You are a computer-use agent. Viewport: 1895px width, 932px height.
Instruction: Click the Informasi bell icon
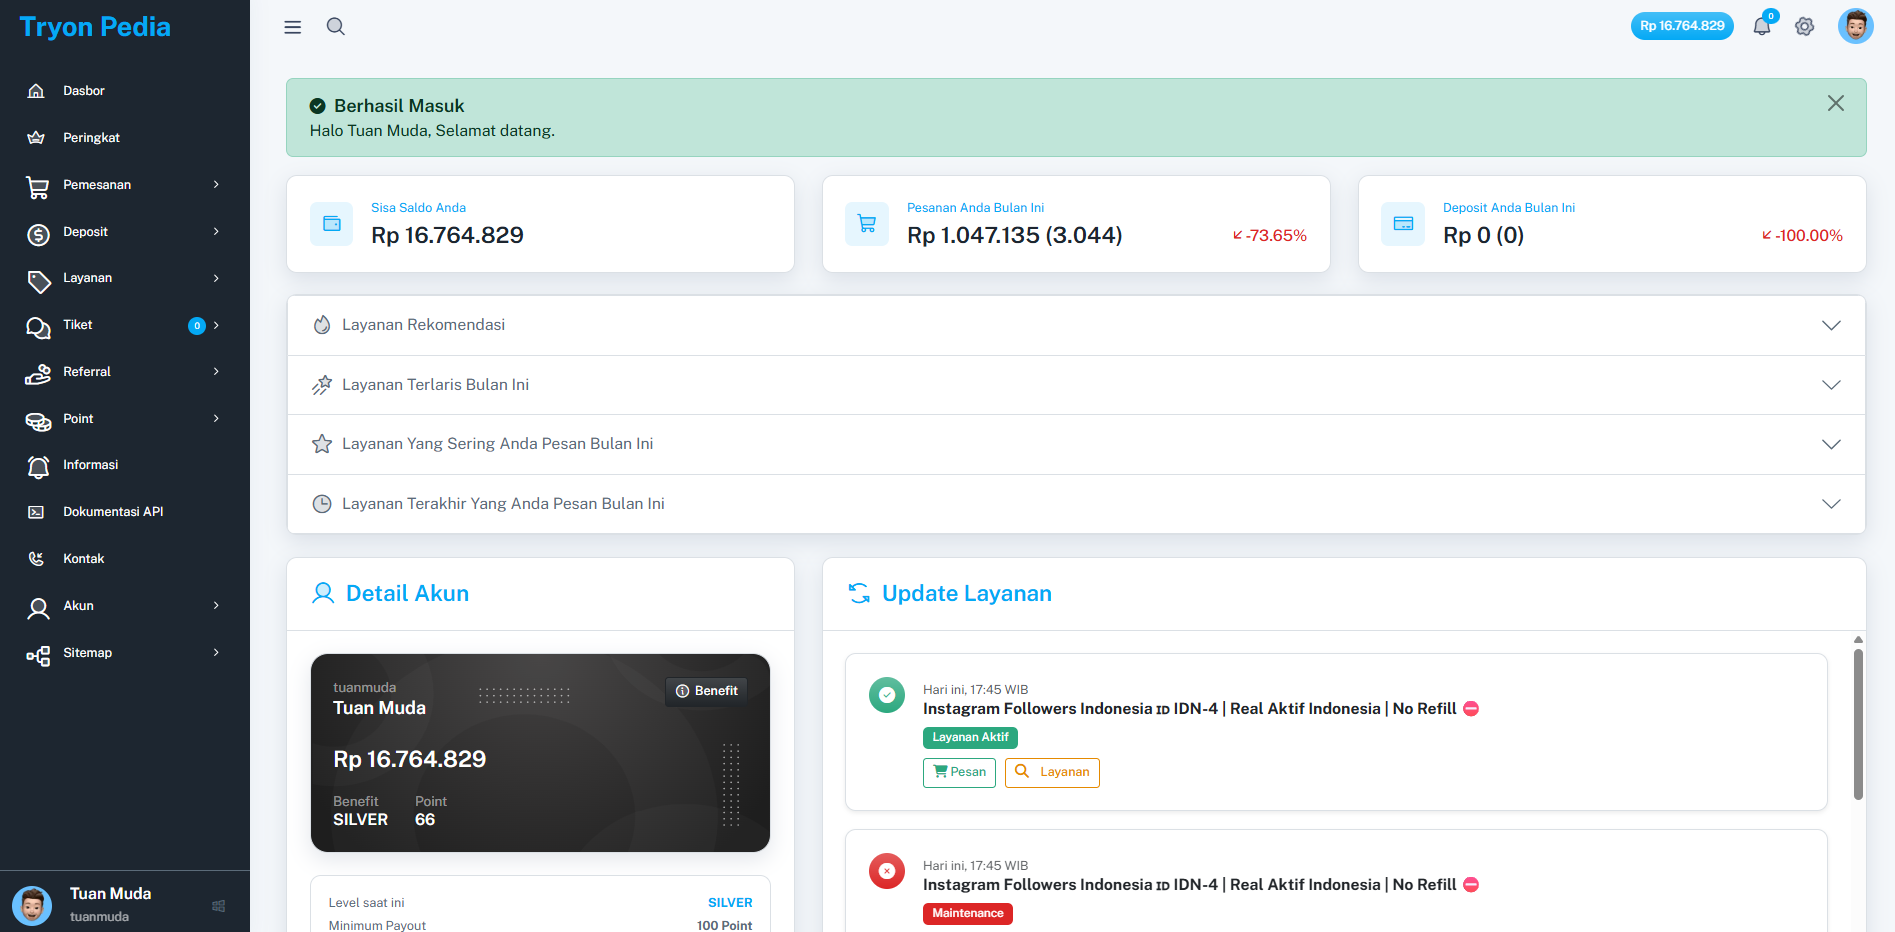(38, 467)
